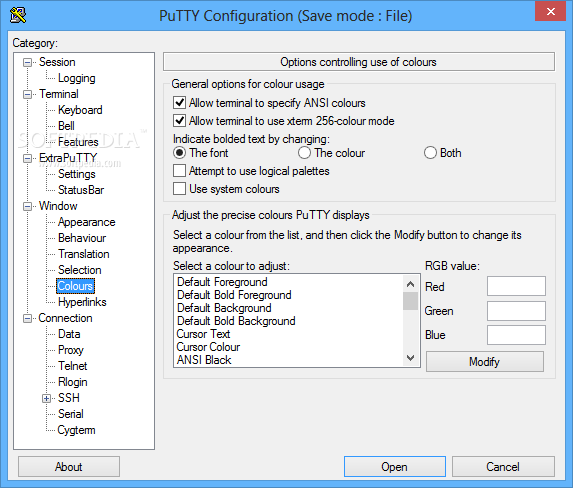Open the Session category
The image size is (573, 488).
click(x=57, y=62)
